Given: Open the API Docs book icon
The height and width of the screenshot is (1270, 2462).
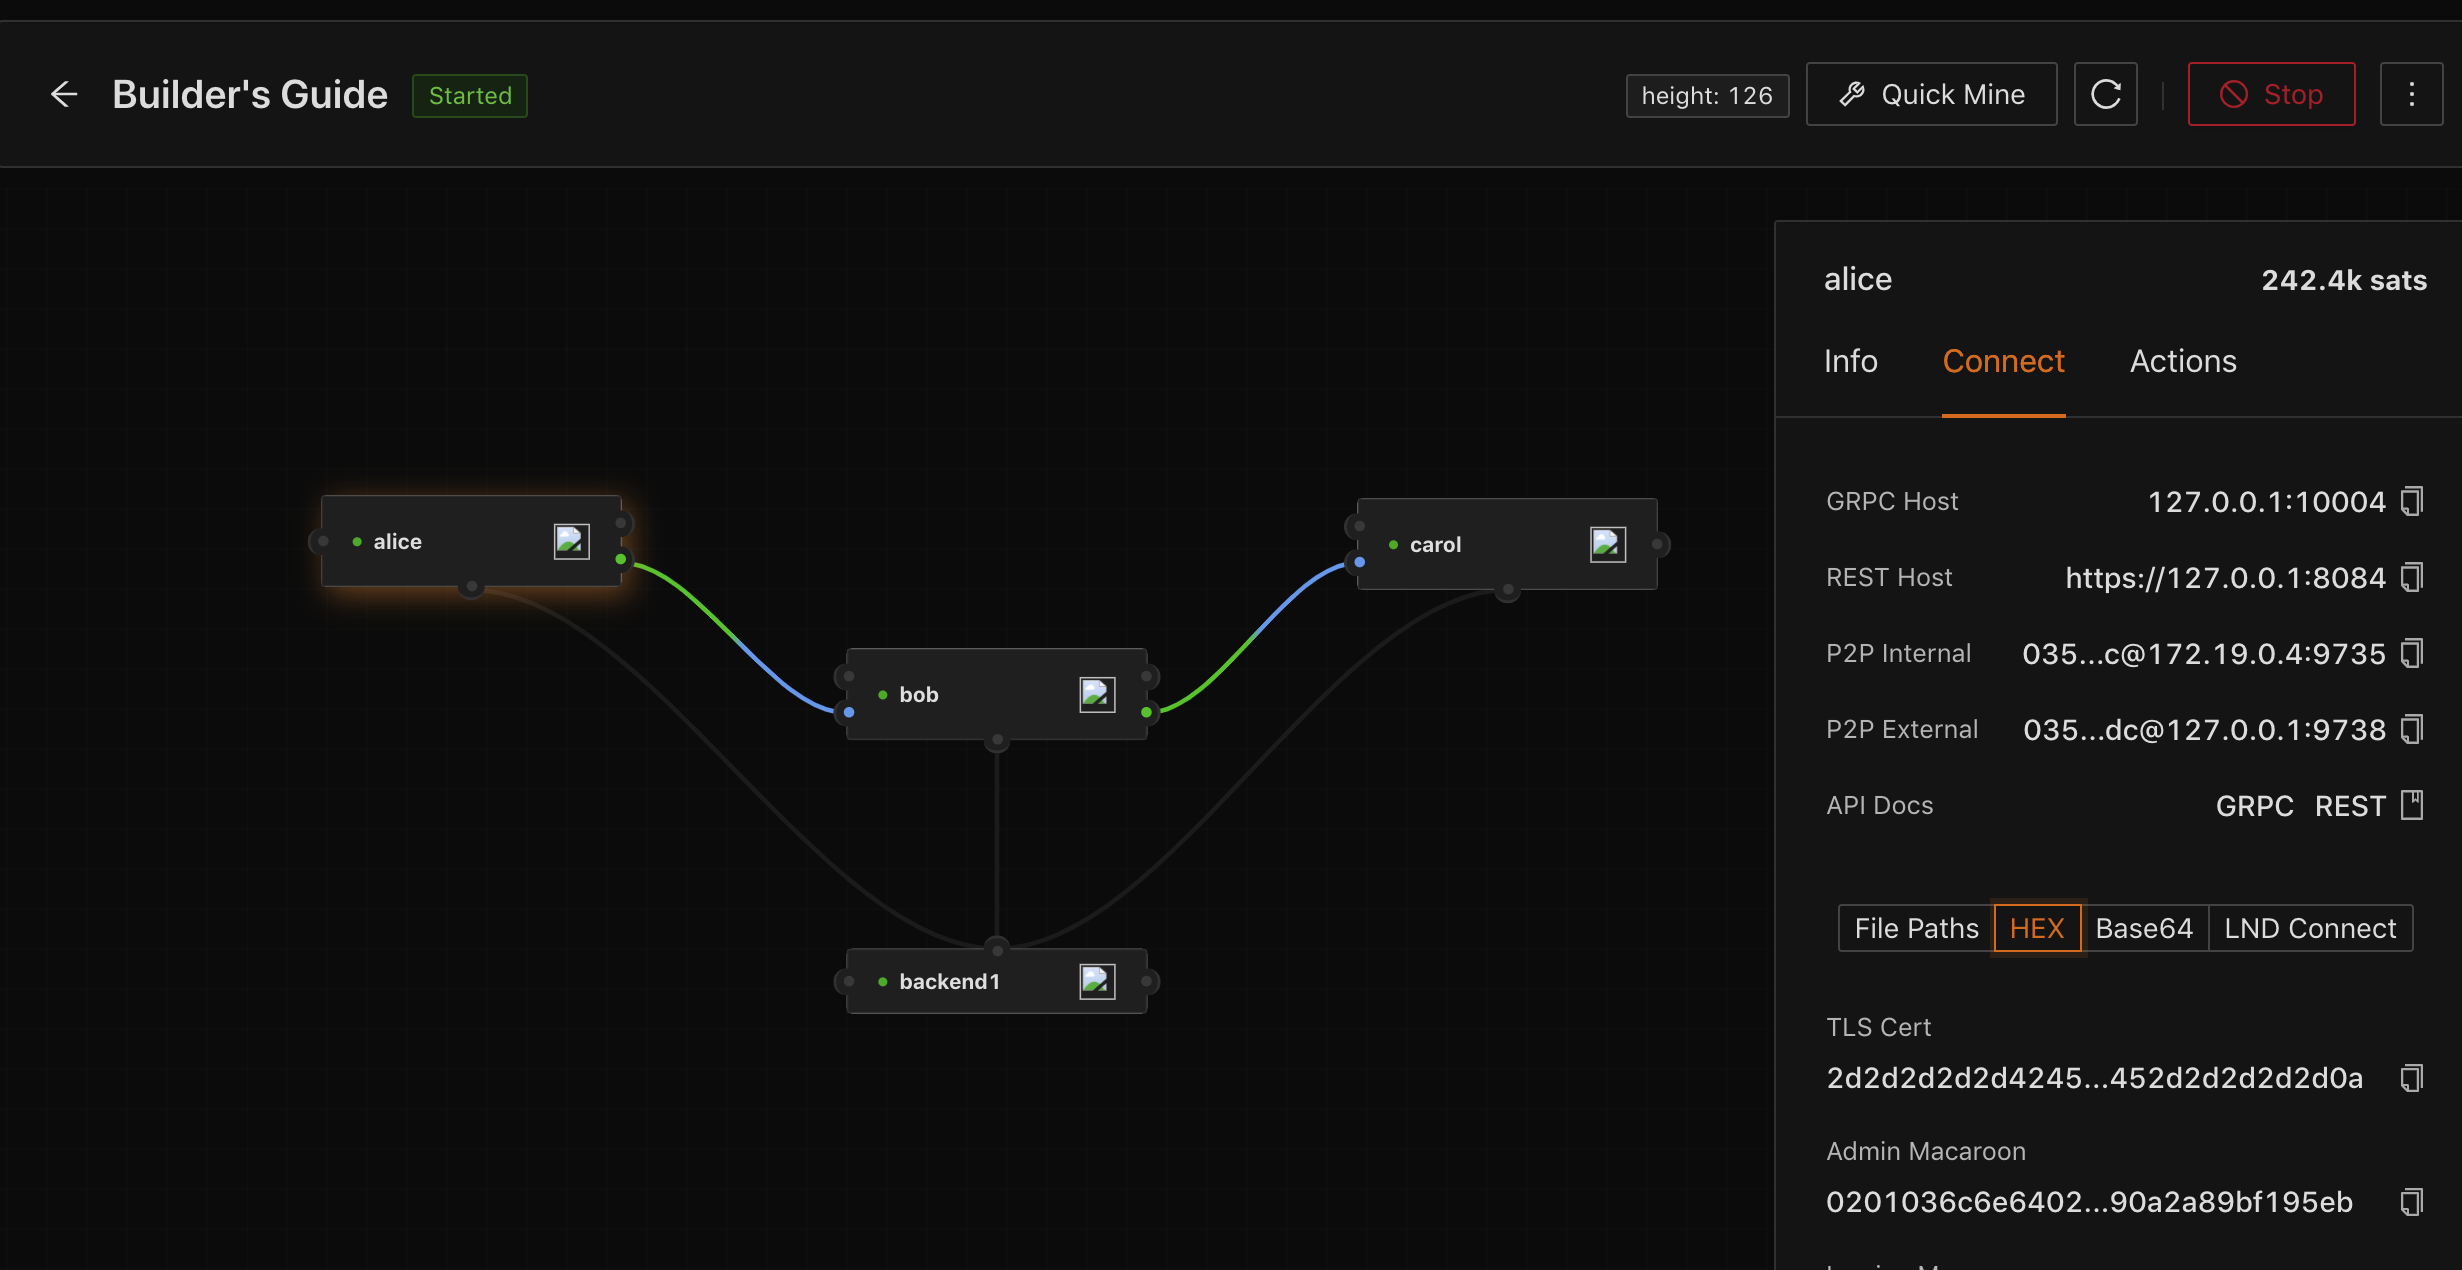Looking at the screenshot, I should [2411, 805].
